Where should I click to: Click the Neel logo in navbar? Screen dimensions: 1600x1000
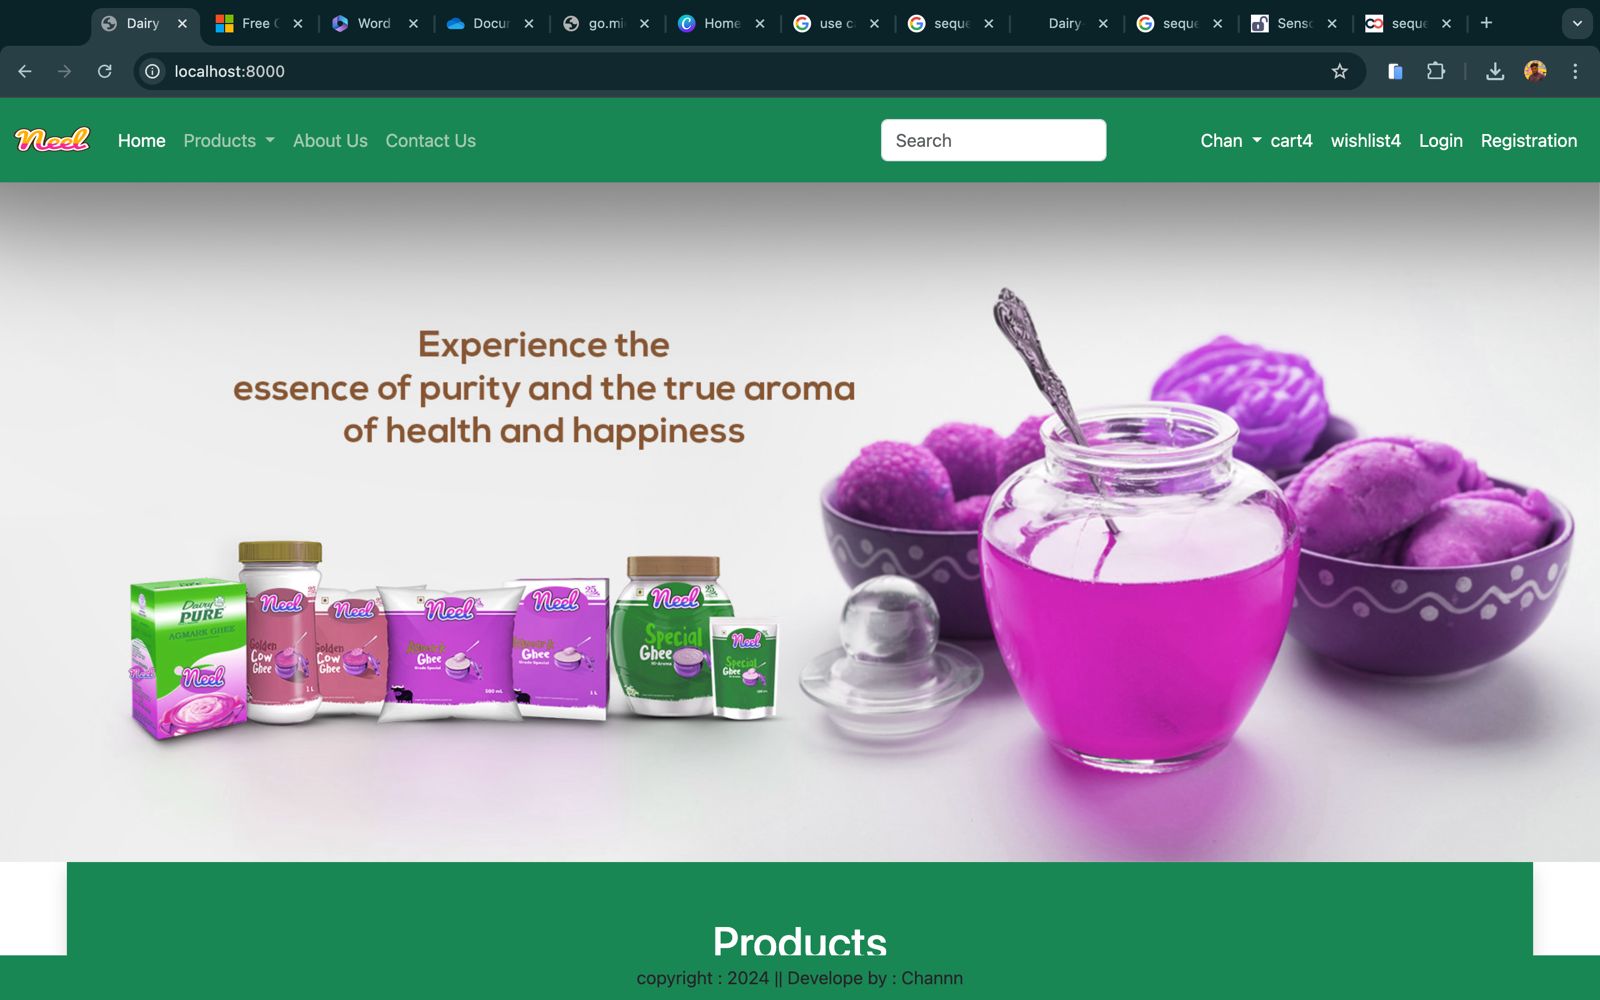pyautogui.click(x=53, y=140)
